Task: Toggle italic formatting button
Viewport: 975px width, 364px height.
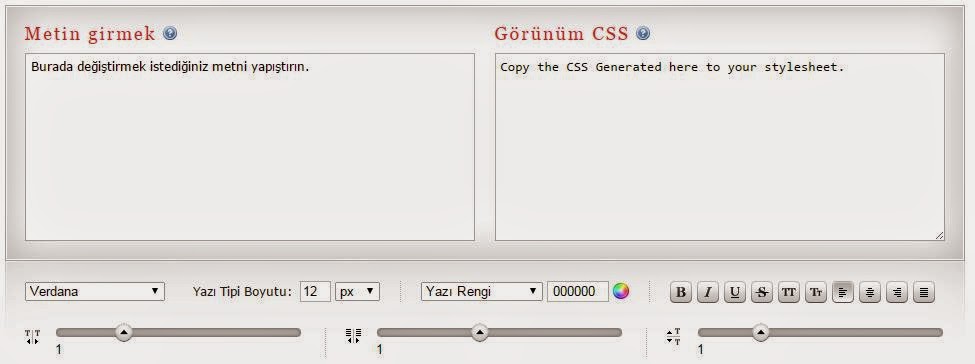Action: click(708, 292)
